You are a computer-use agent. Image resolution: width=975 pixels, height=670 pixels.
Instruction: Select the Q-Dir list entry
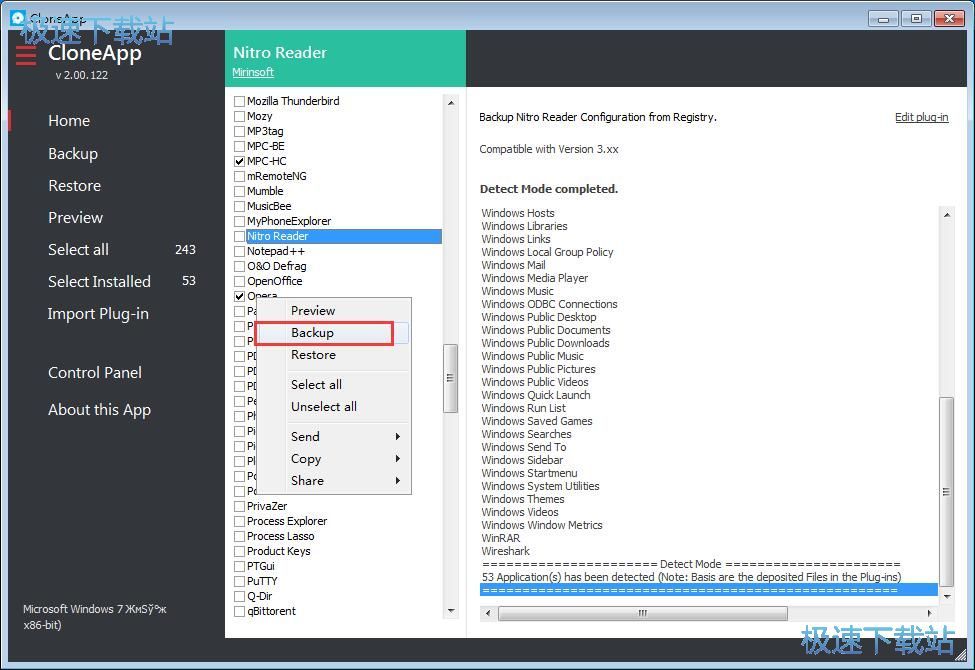pyautogui.click(x=259, y=596)
